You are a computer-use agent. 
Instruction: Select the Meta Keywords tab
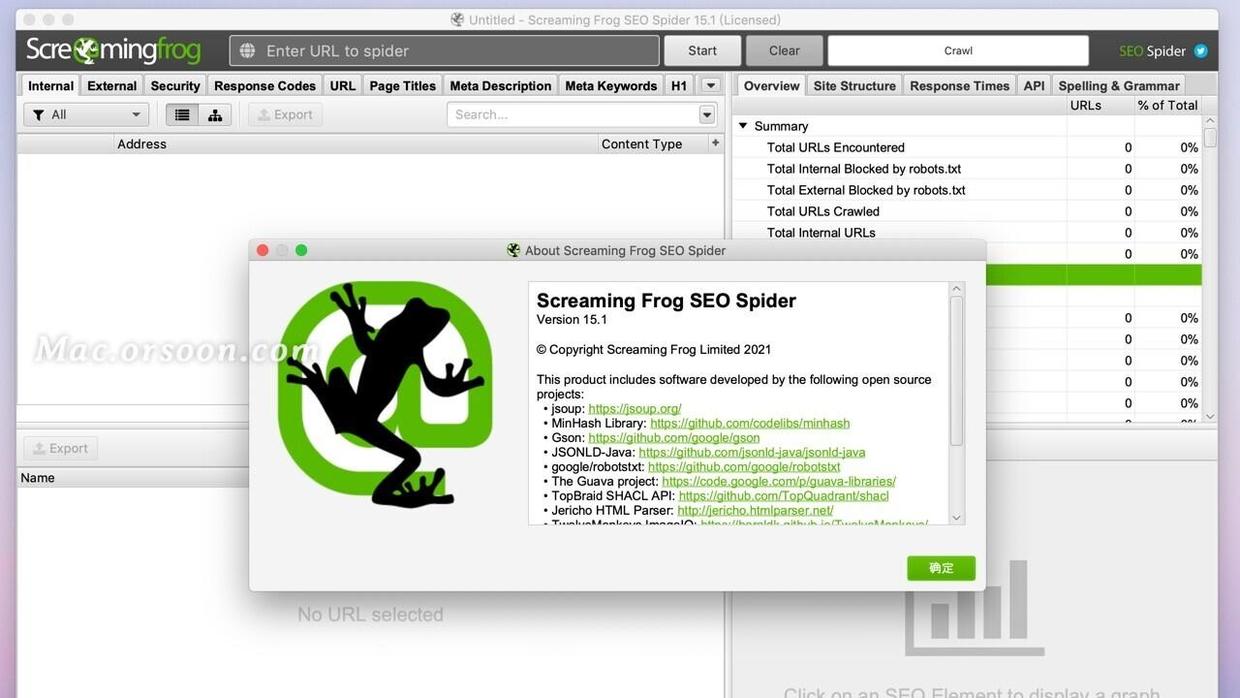coord(611,86)
